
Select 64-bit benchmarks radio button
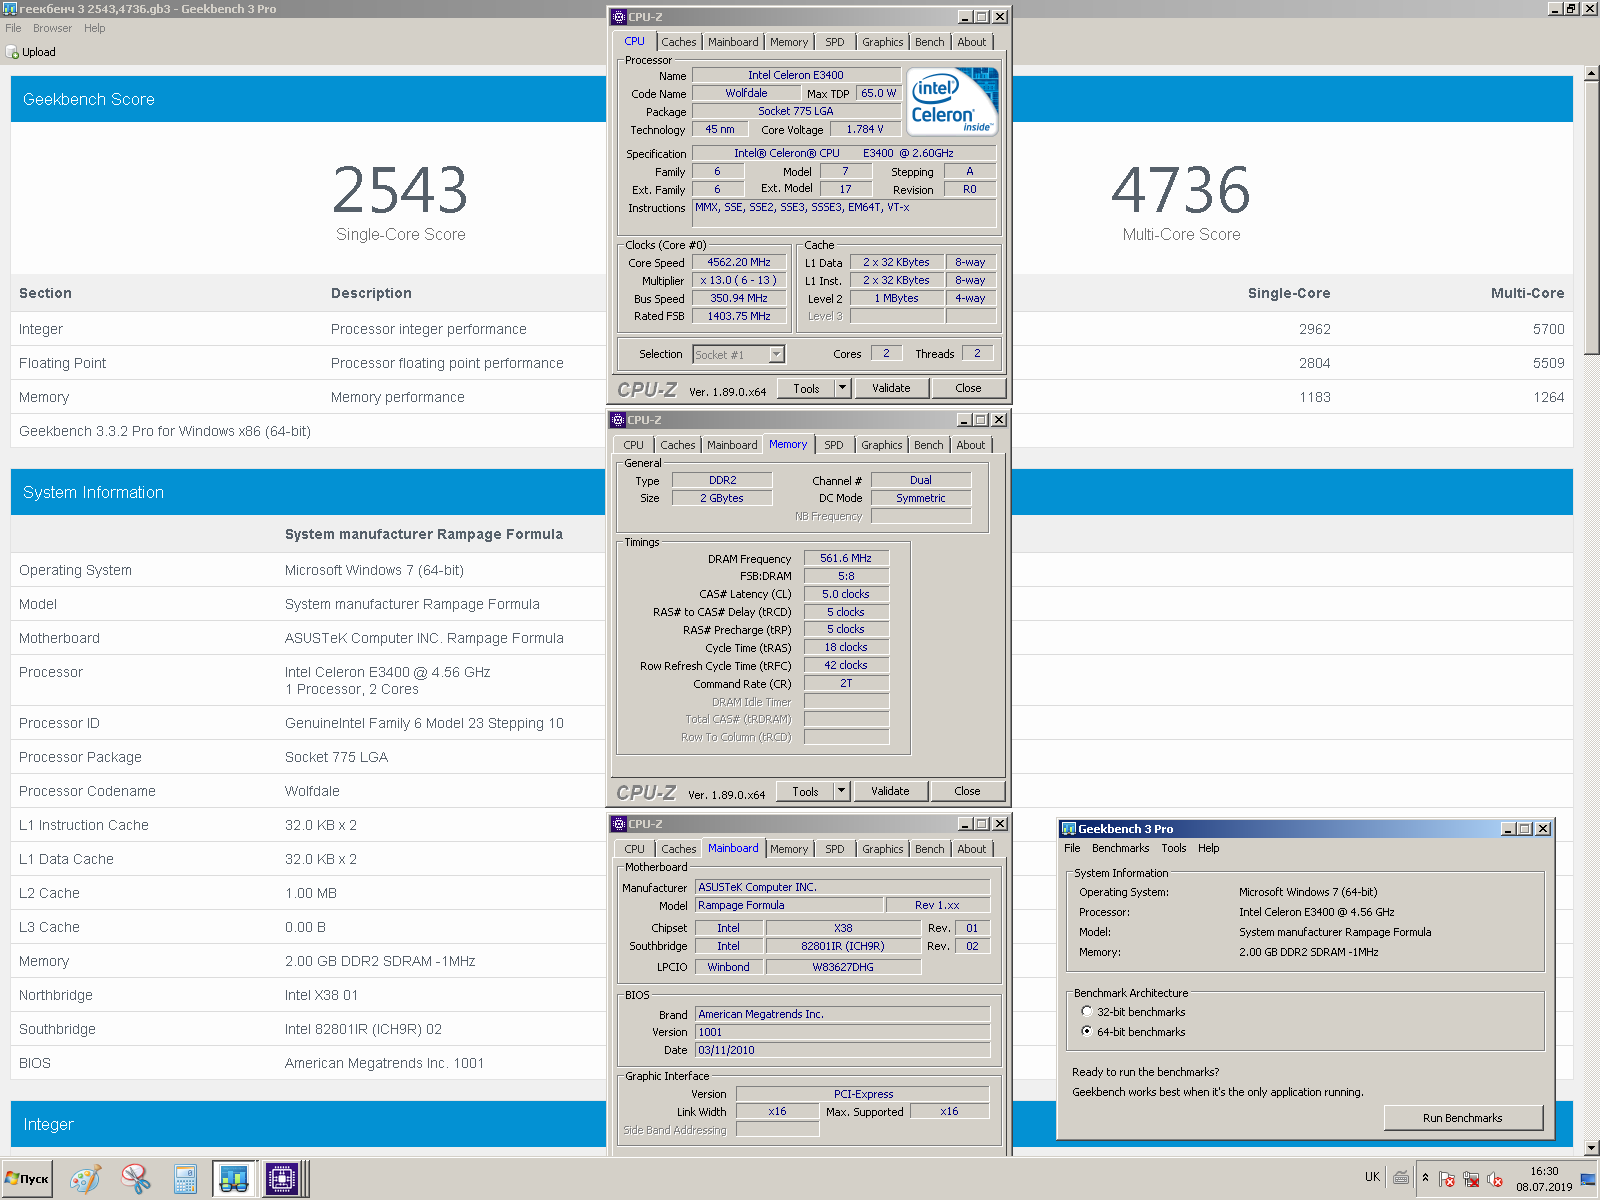coord(1086,1031)
